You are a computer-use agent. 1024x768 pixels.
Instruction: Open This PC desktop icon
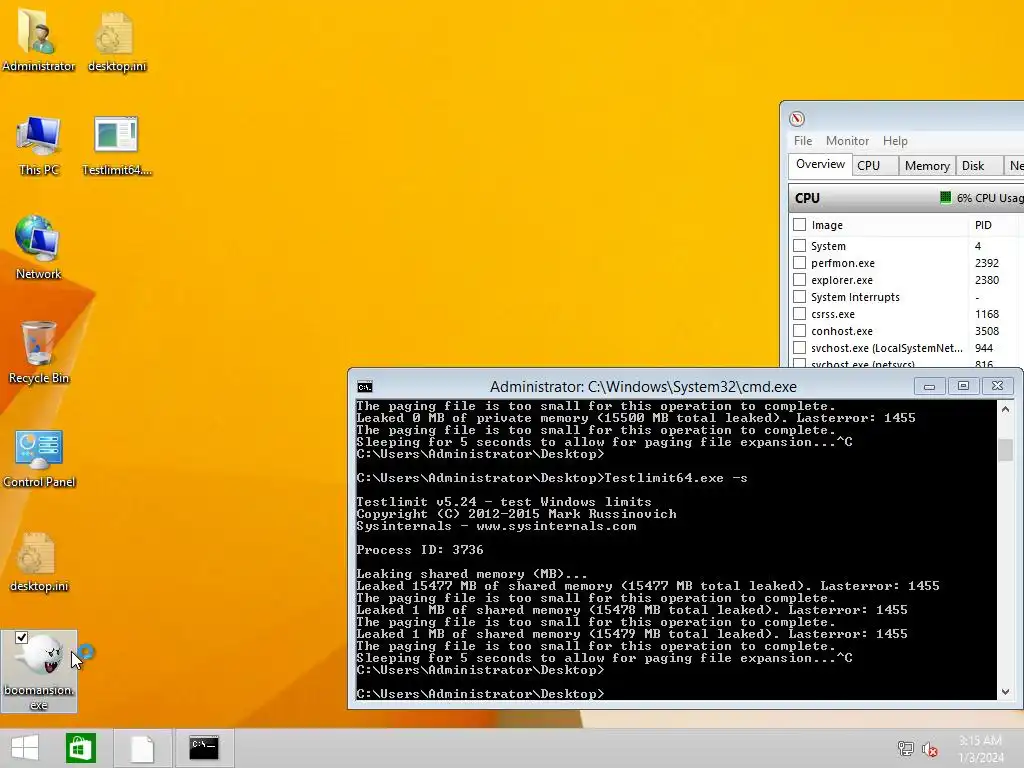pyautogui.click(x=38, y=145)
